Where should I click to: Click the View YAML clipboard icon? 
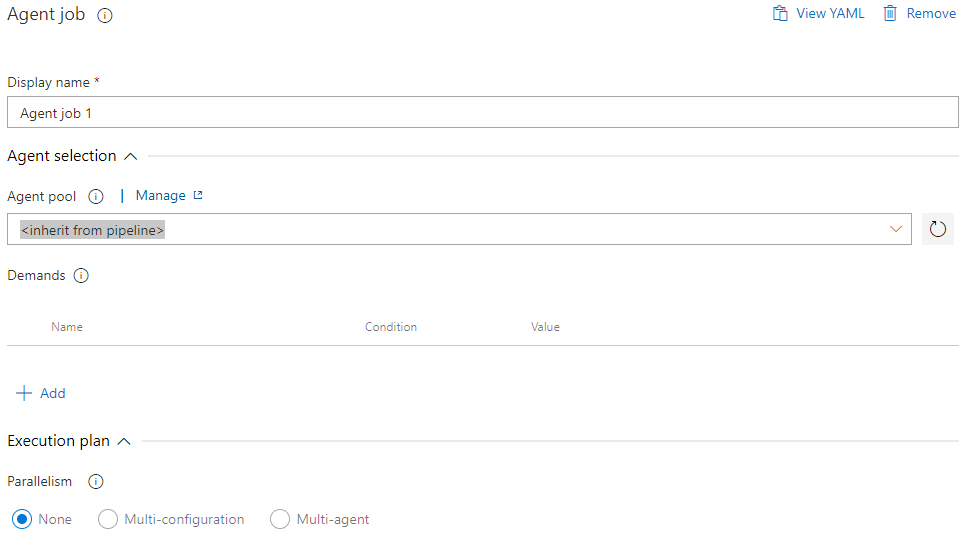780,14
